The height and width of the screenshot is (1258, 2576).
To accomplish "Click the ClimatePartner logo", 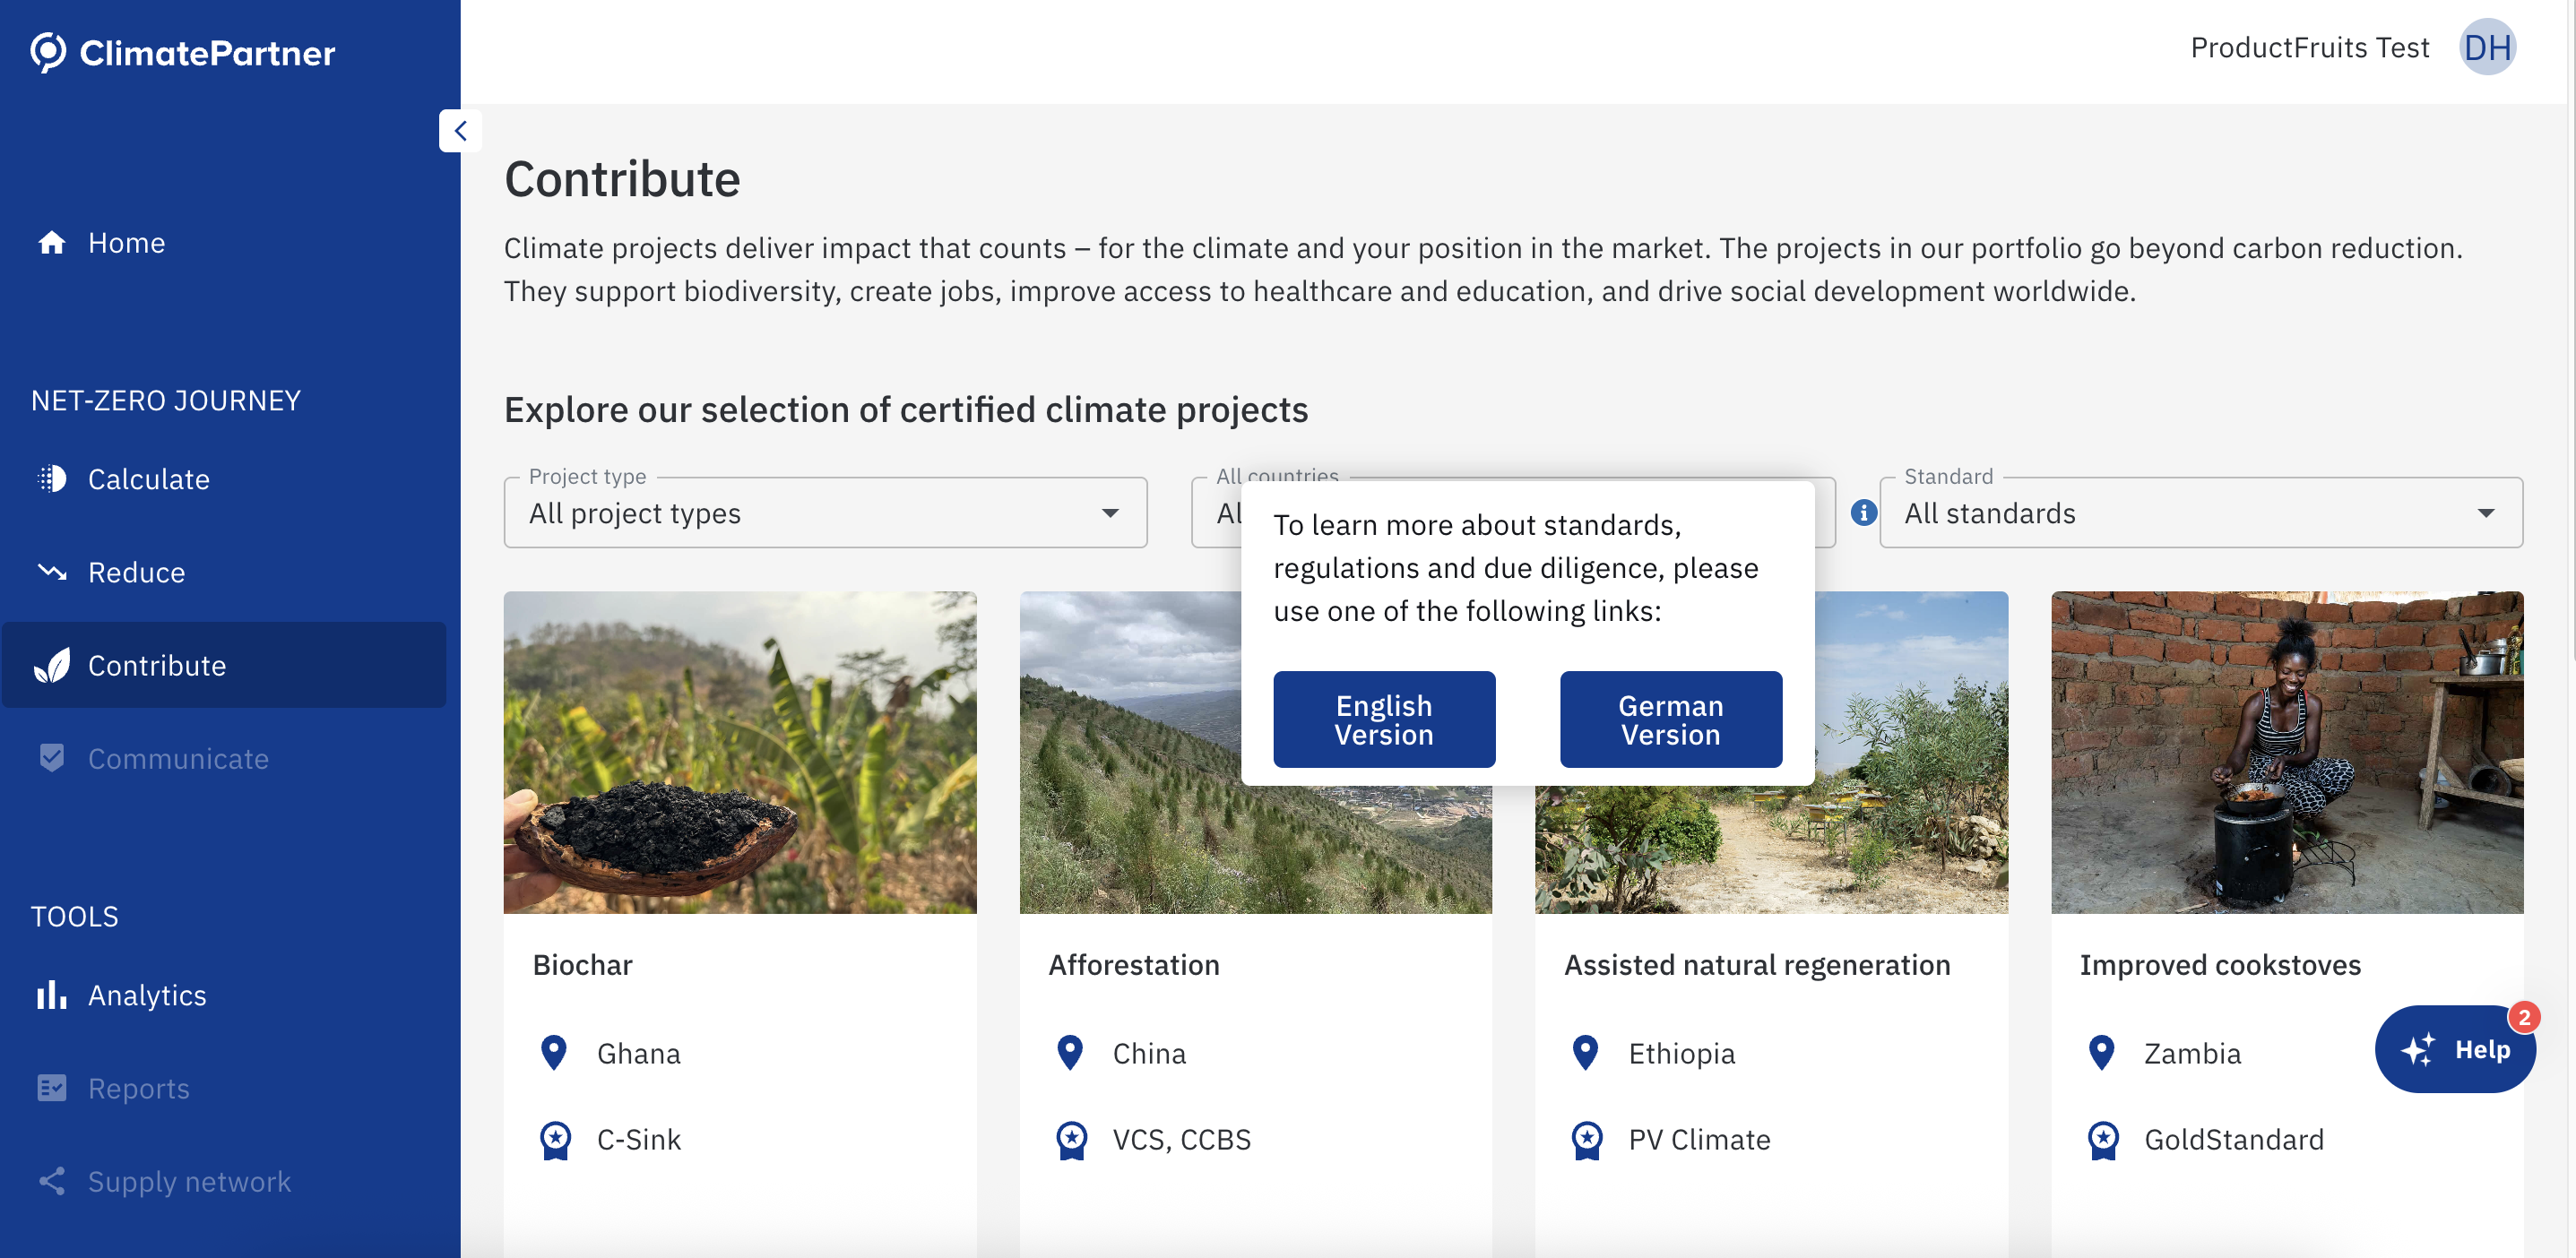I will pyautogui.click(x=183, y=52).
